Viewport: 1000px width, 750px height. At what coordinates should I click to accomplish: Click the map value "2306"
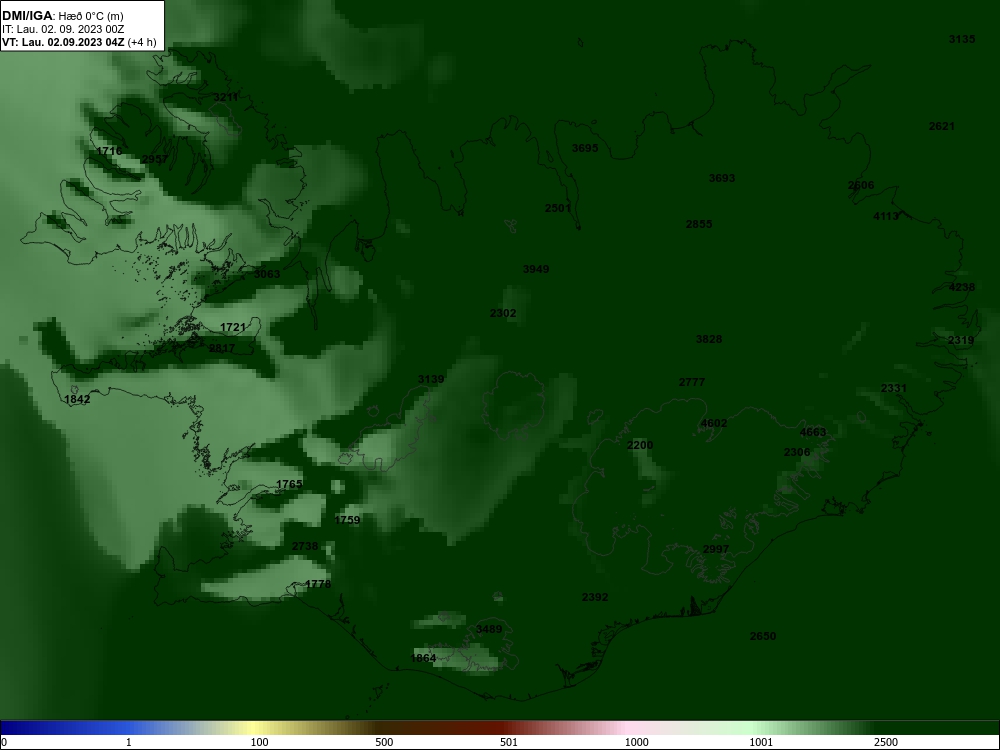(797, 452)
